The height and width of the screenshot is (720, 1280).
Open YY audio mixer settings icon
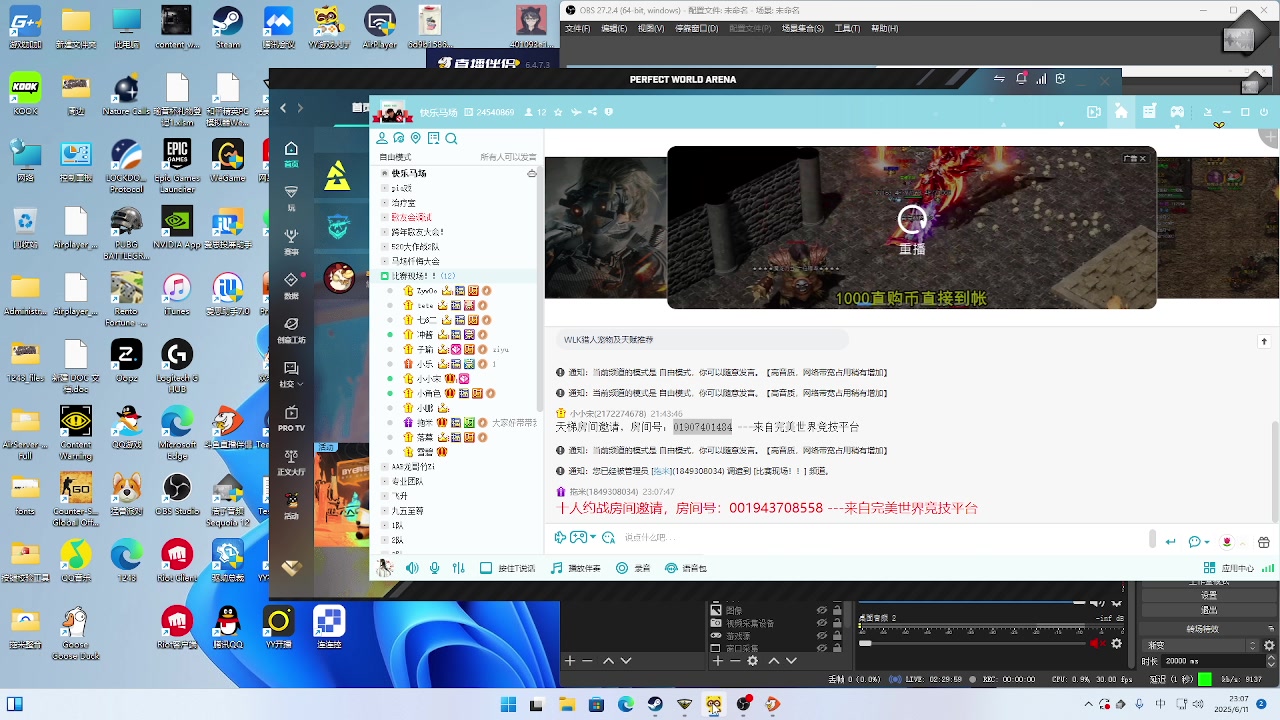pos(458,568)
